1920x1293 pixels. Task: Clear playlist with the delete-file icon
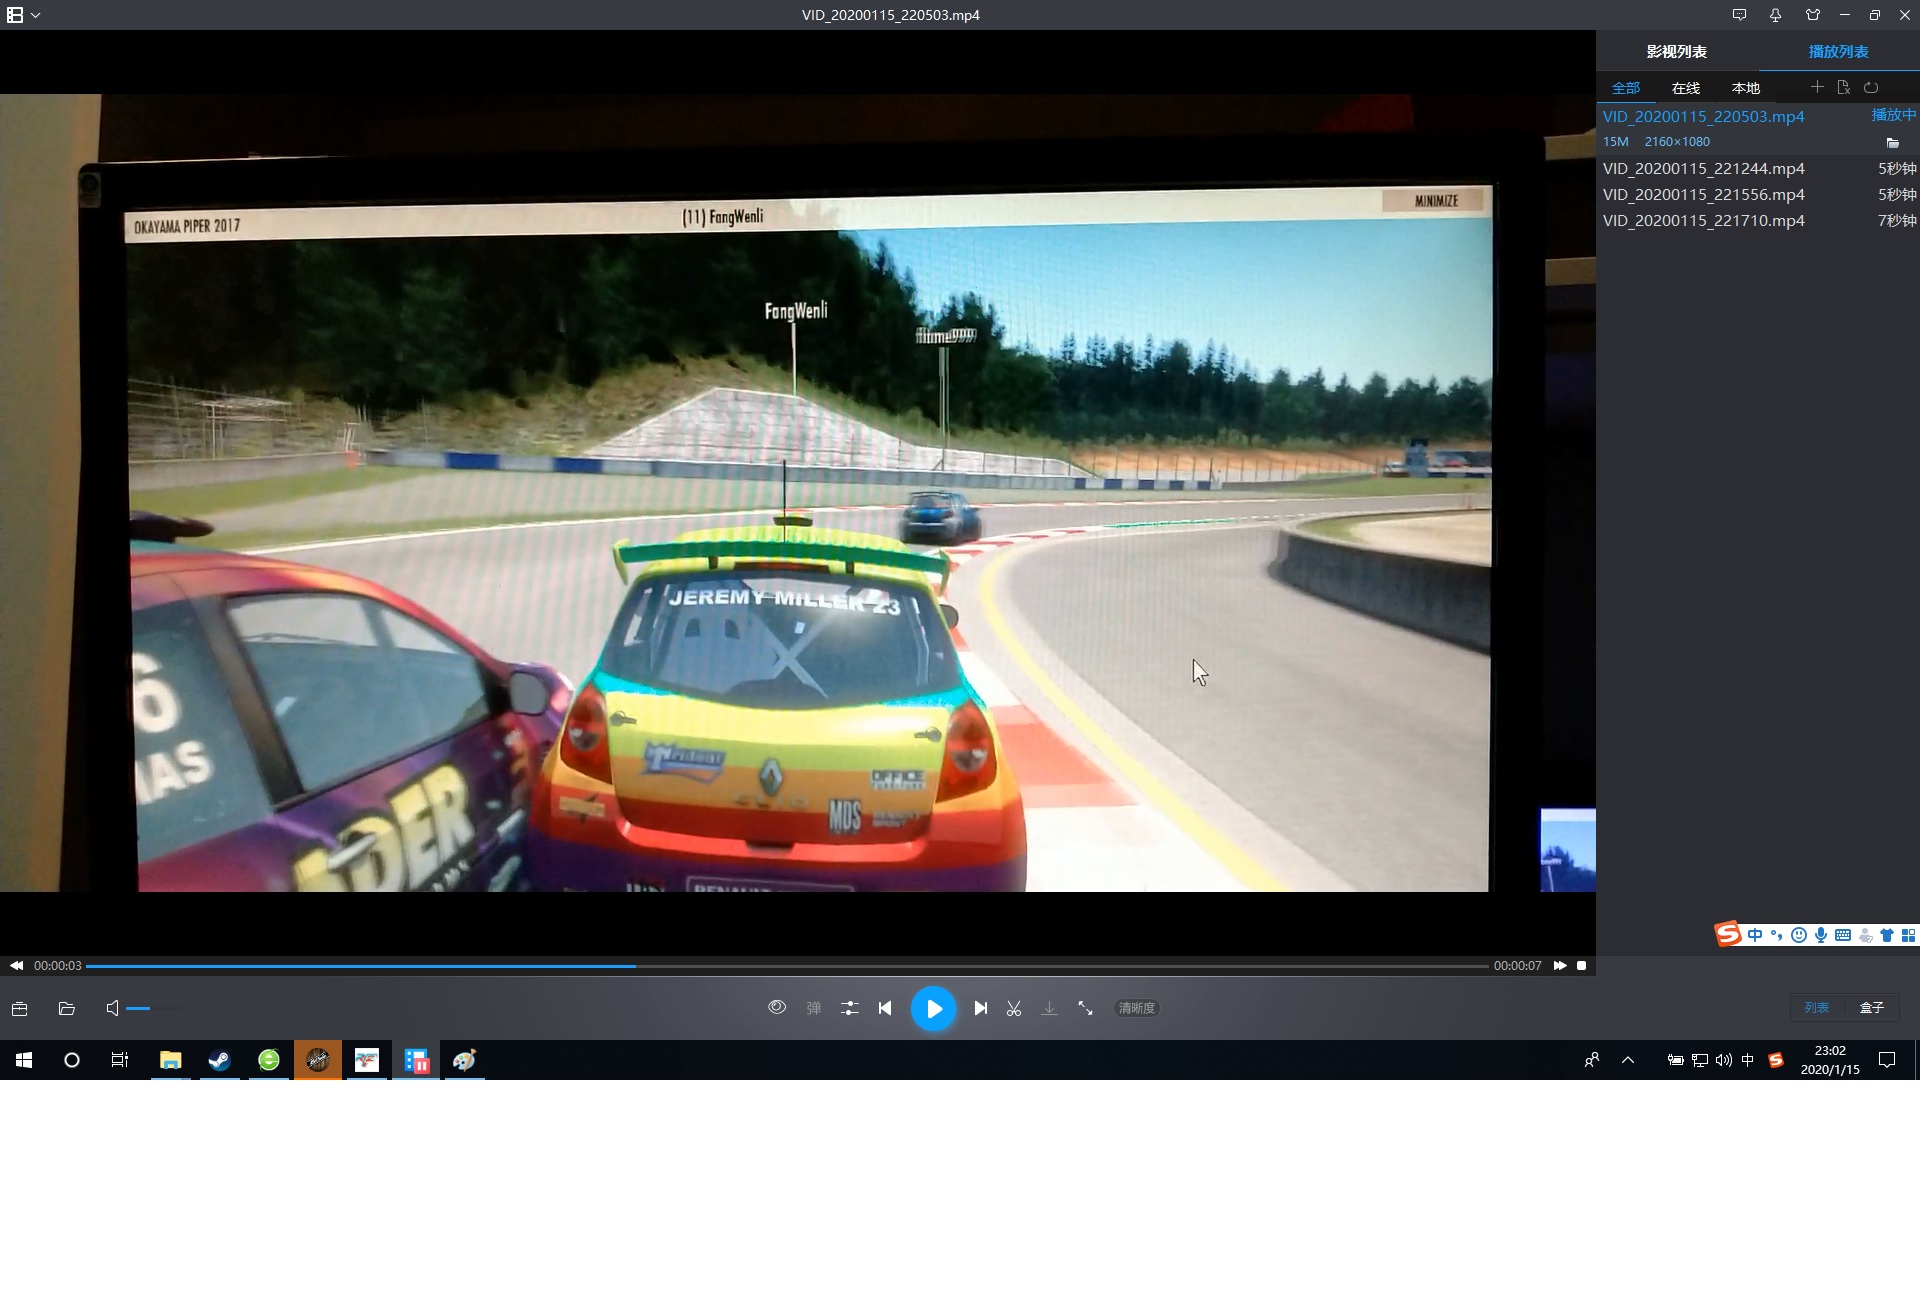point(1844,87)
